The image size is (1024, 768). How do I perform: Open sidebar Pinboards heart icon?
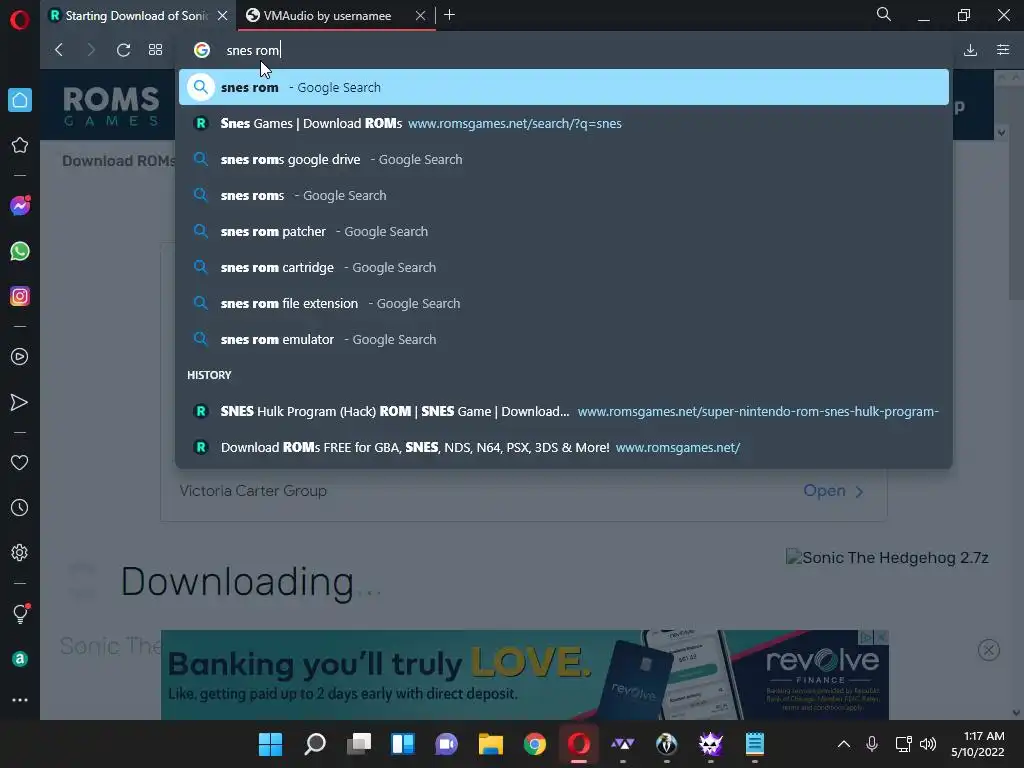point(20,462)
